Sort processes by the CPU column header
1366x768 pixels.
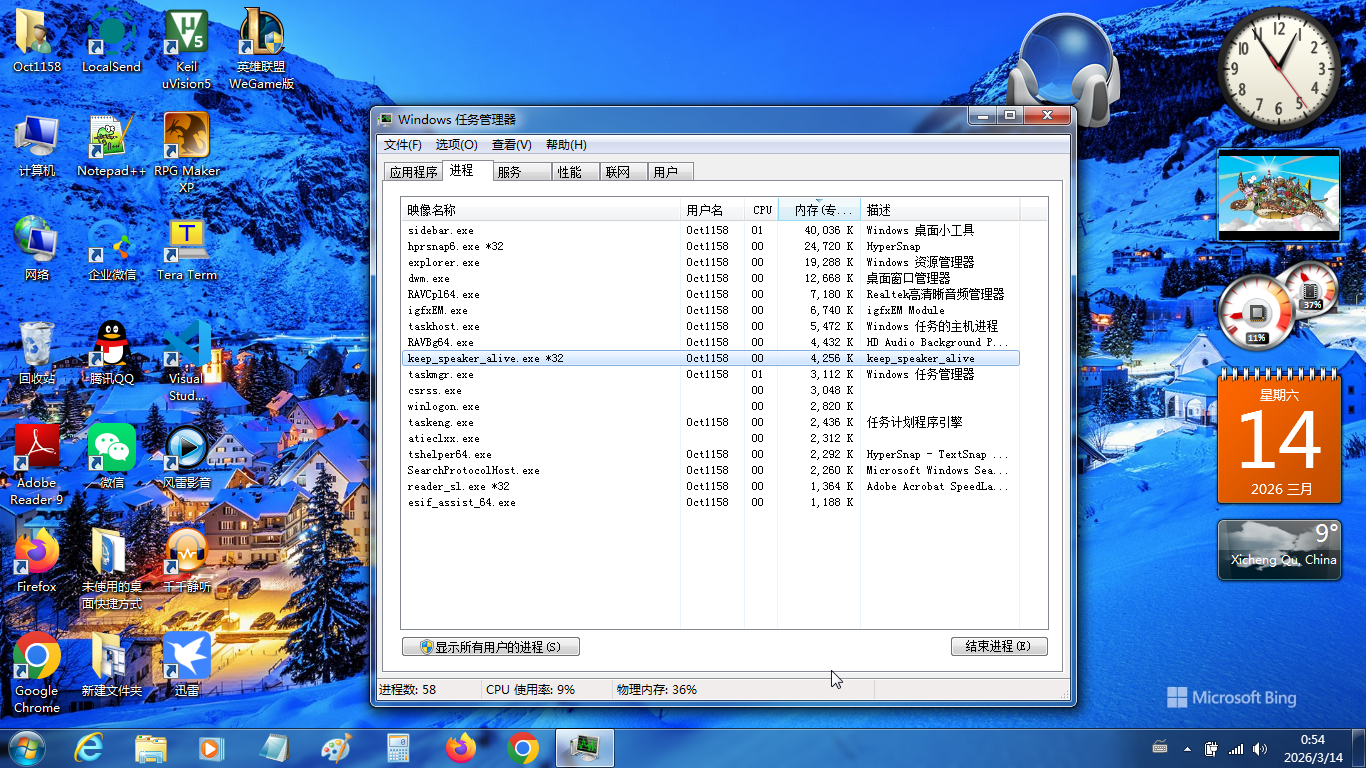(762, 210)
